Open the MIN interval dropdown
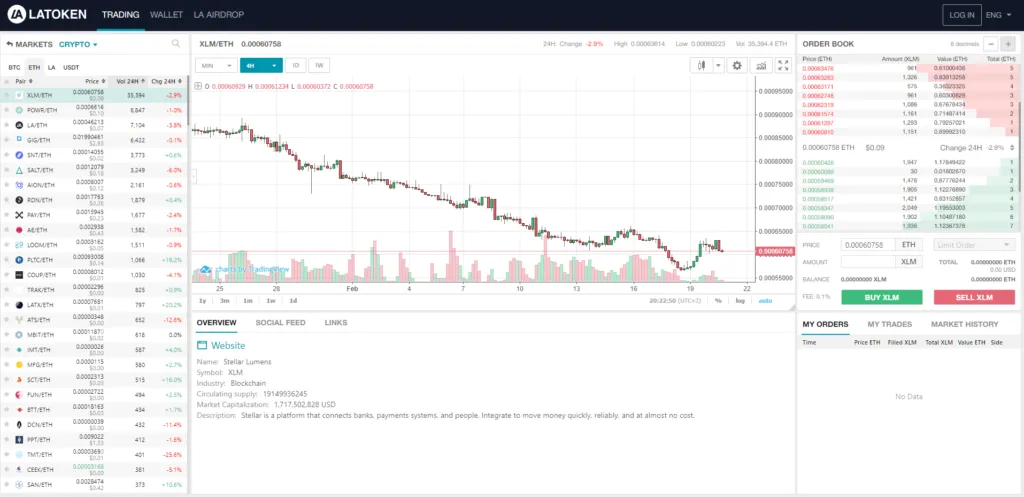This screenshot has width=1024, height=497. tap(217, 65)
